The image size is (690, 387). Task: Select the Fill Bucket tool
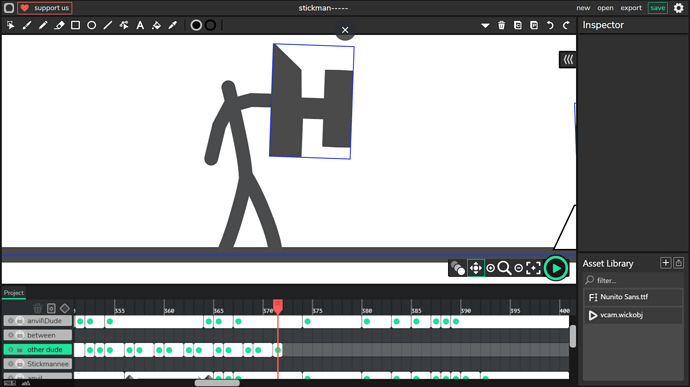click(156, 25)
